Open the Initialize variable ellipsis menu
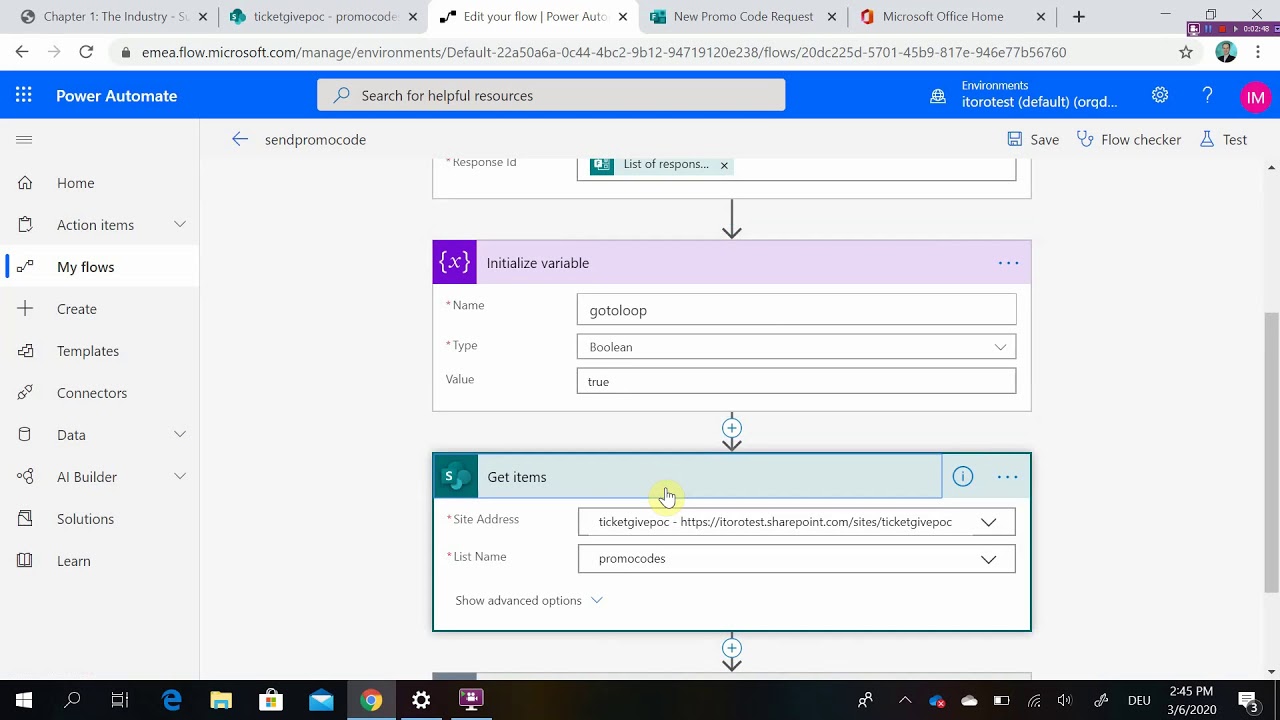Screen dimensions: 1280x720 pyautogui.click(x=1008, y=263)
